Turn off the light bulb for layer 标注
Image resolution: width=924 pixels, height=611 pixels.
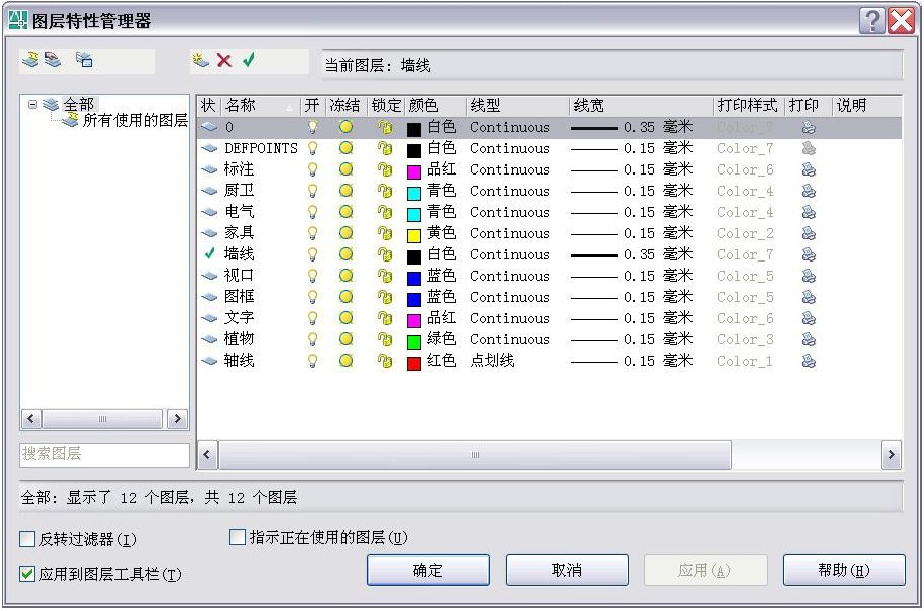coord(312,170)
